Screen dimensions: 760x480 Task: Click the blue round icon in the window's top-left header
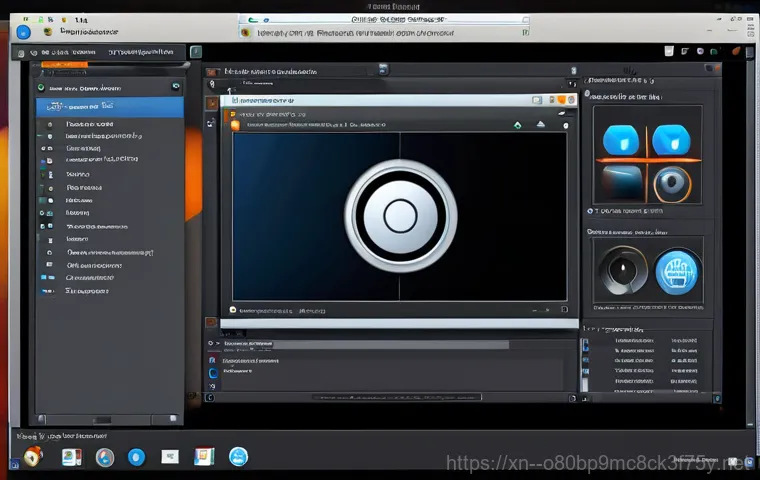pyautogui.click(x=23, y=32)
